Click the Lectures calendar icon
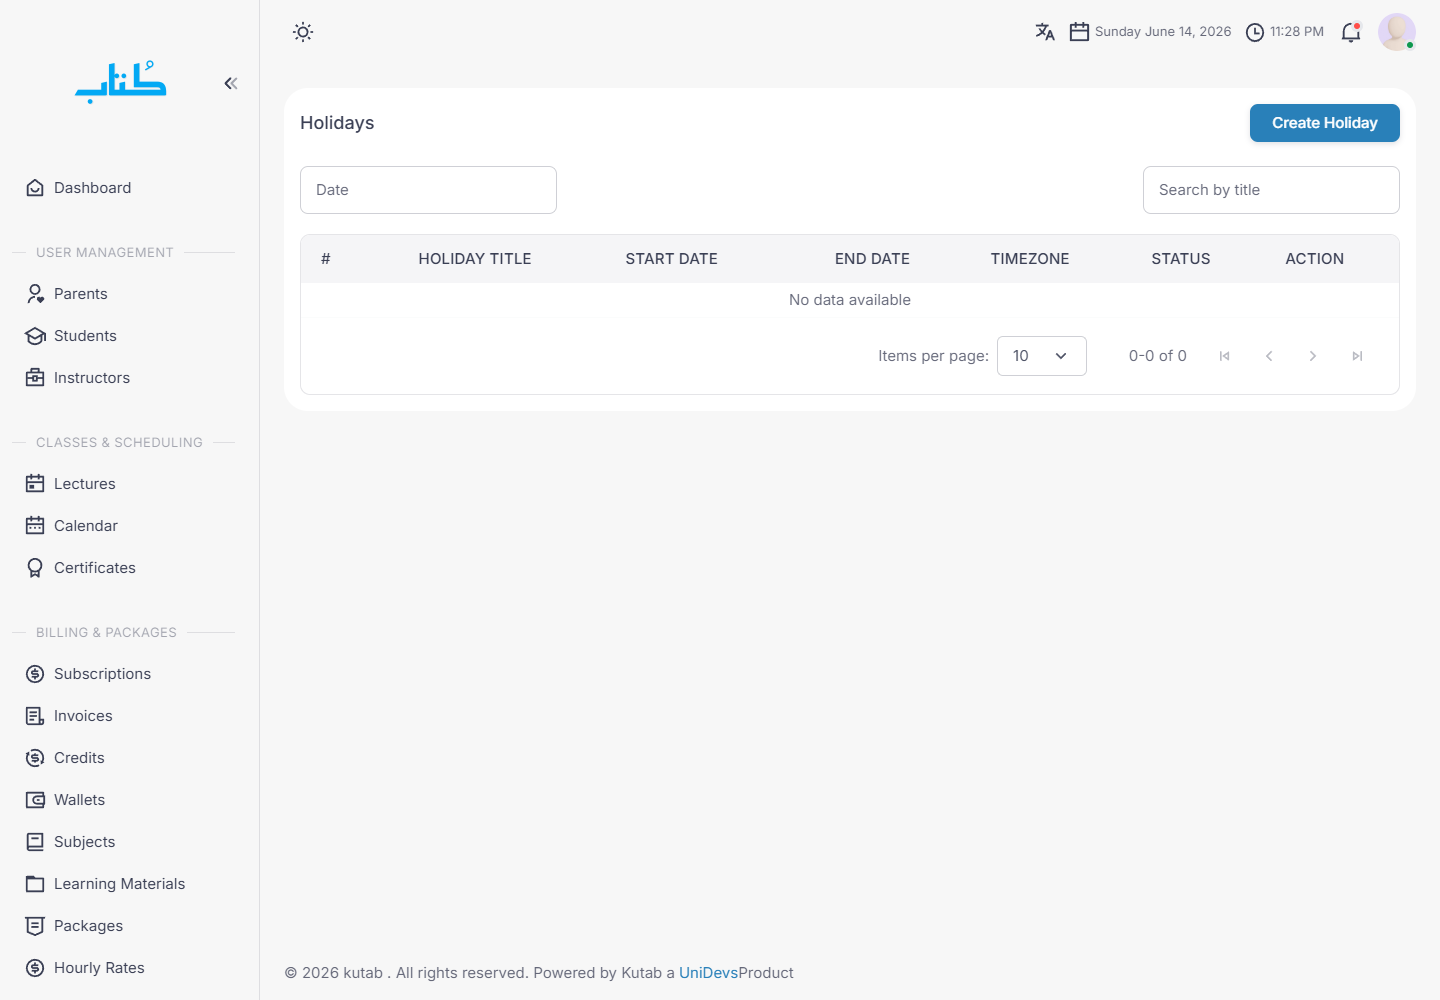Screen dimensions: 1440x1000 [x=35, y=484]
